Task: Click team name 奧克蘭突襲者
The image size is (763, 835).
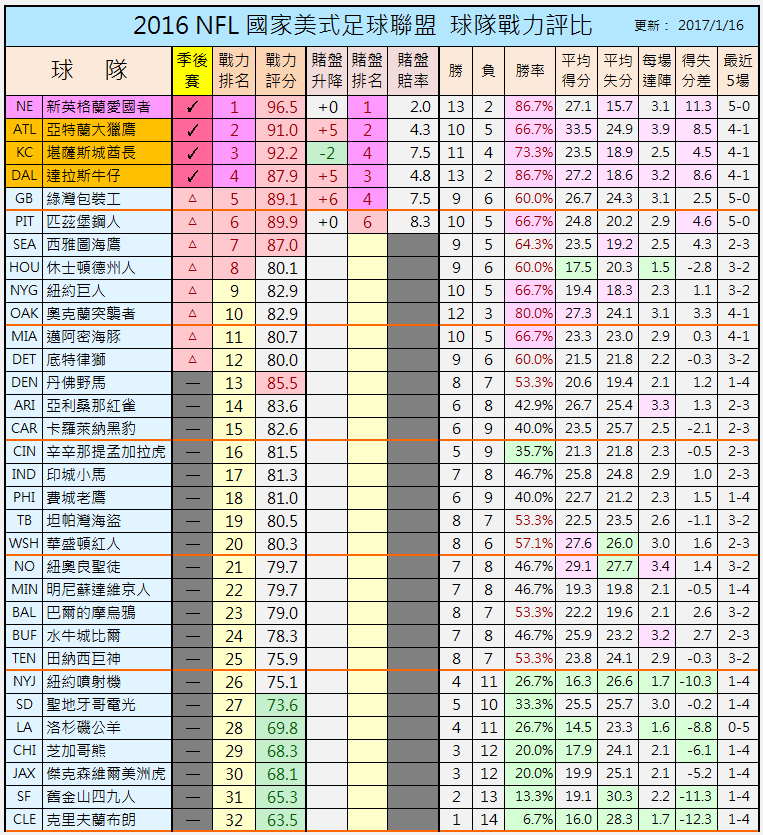Action: [x=91, y=314]
